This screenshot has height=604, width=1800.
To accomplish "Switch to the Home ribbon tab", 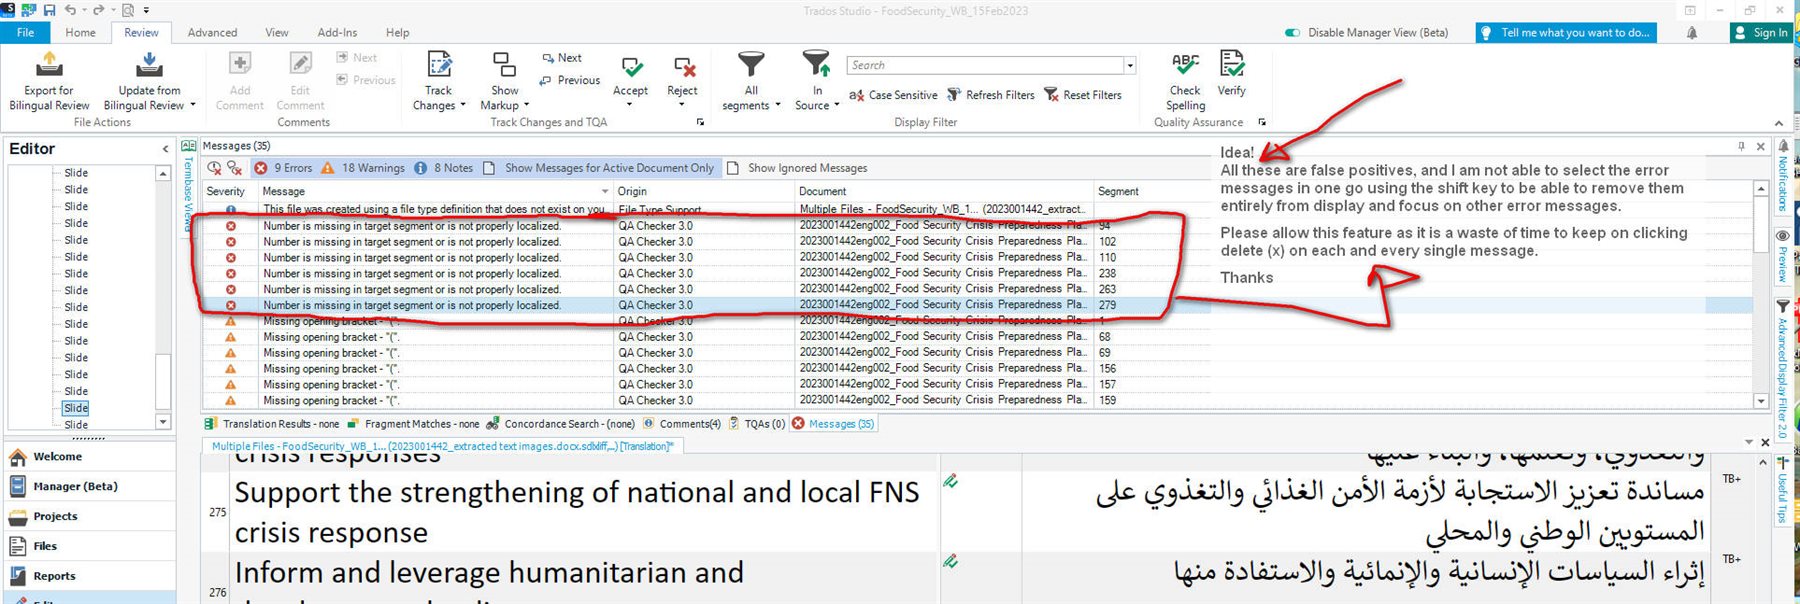I will pyautogui.click(x=81, y=33).
